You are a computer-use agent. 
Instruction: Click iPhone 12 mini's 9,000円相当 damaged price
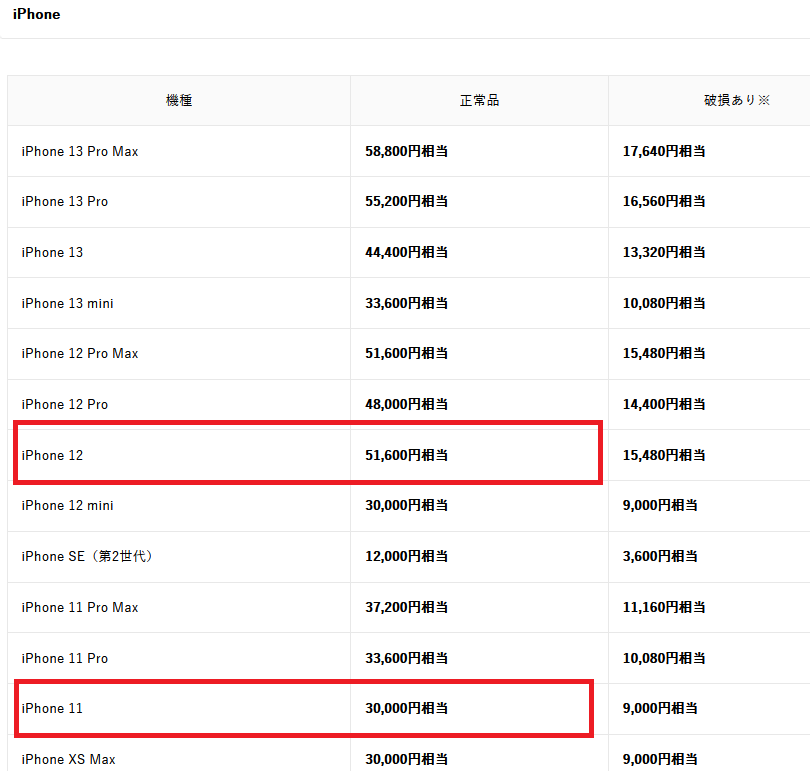(660, 506)
